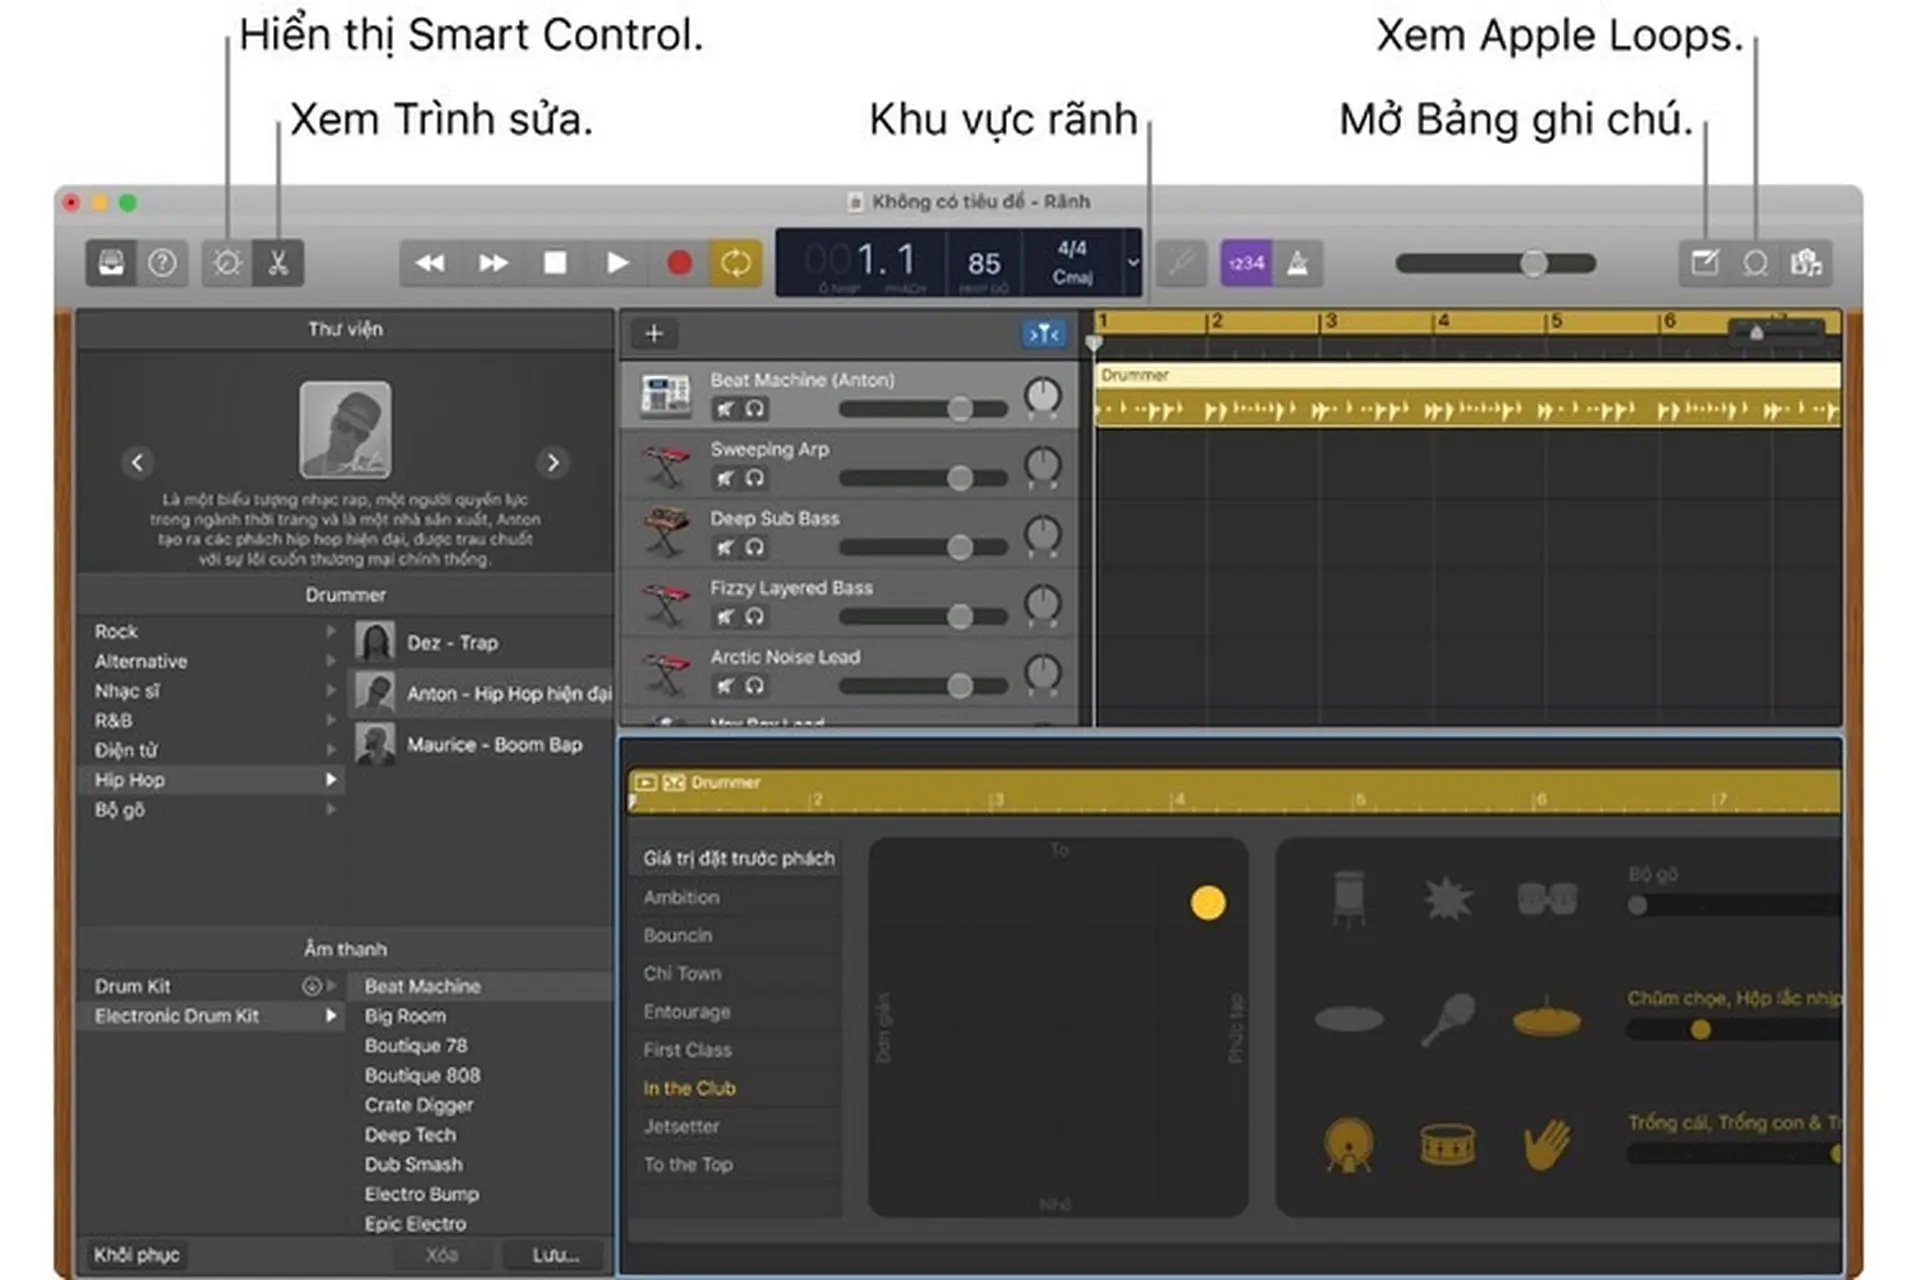Start recording with red Record button

[679, 263]
